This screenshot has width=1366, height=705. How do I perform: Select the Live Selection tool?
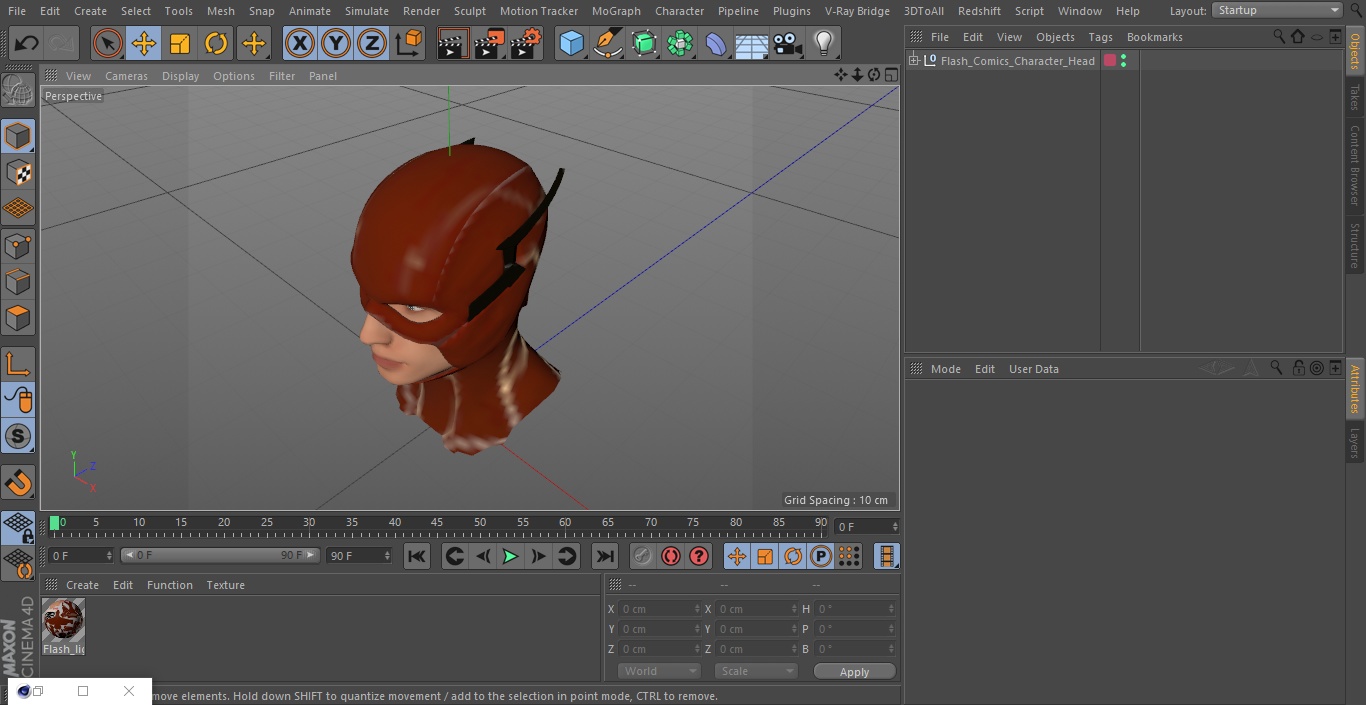pos(108,43)
